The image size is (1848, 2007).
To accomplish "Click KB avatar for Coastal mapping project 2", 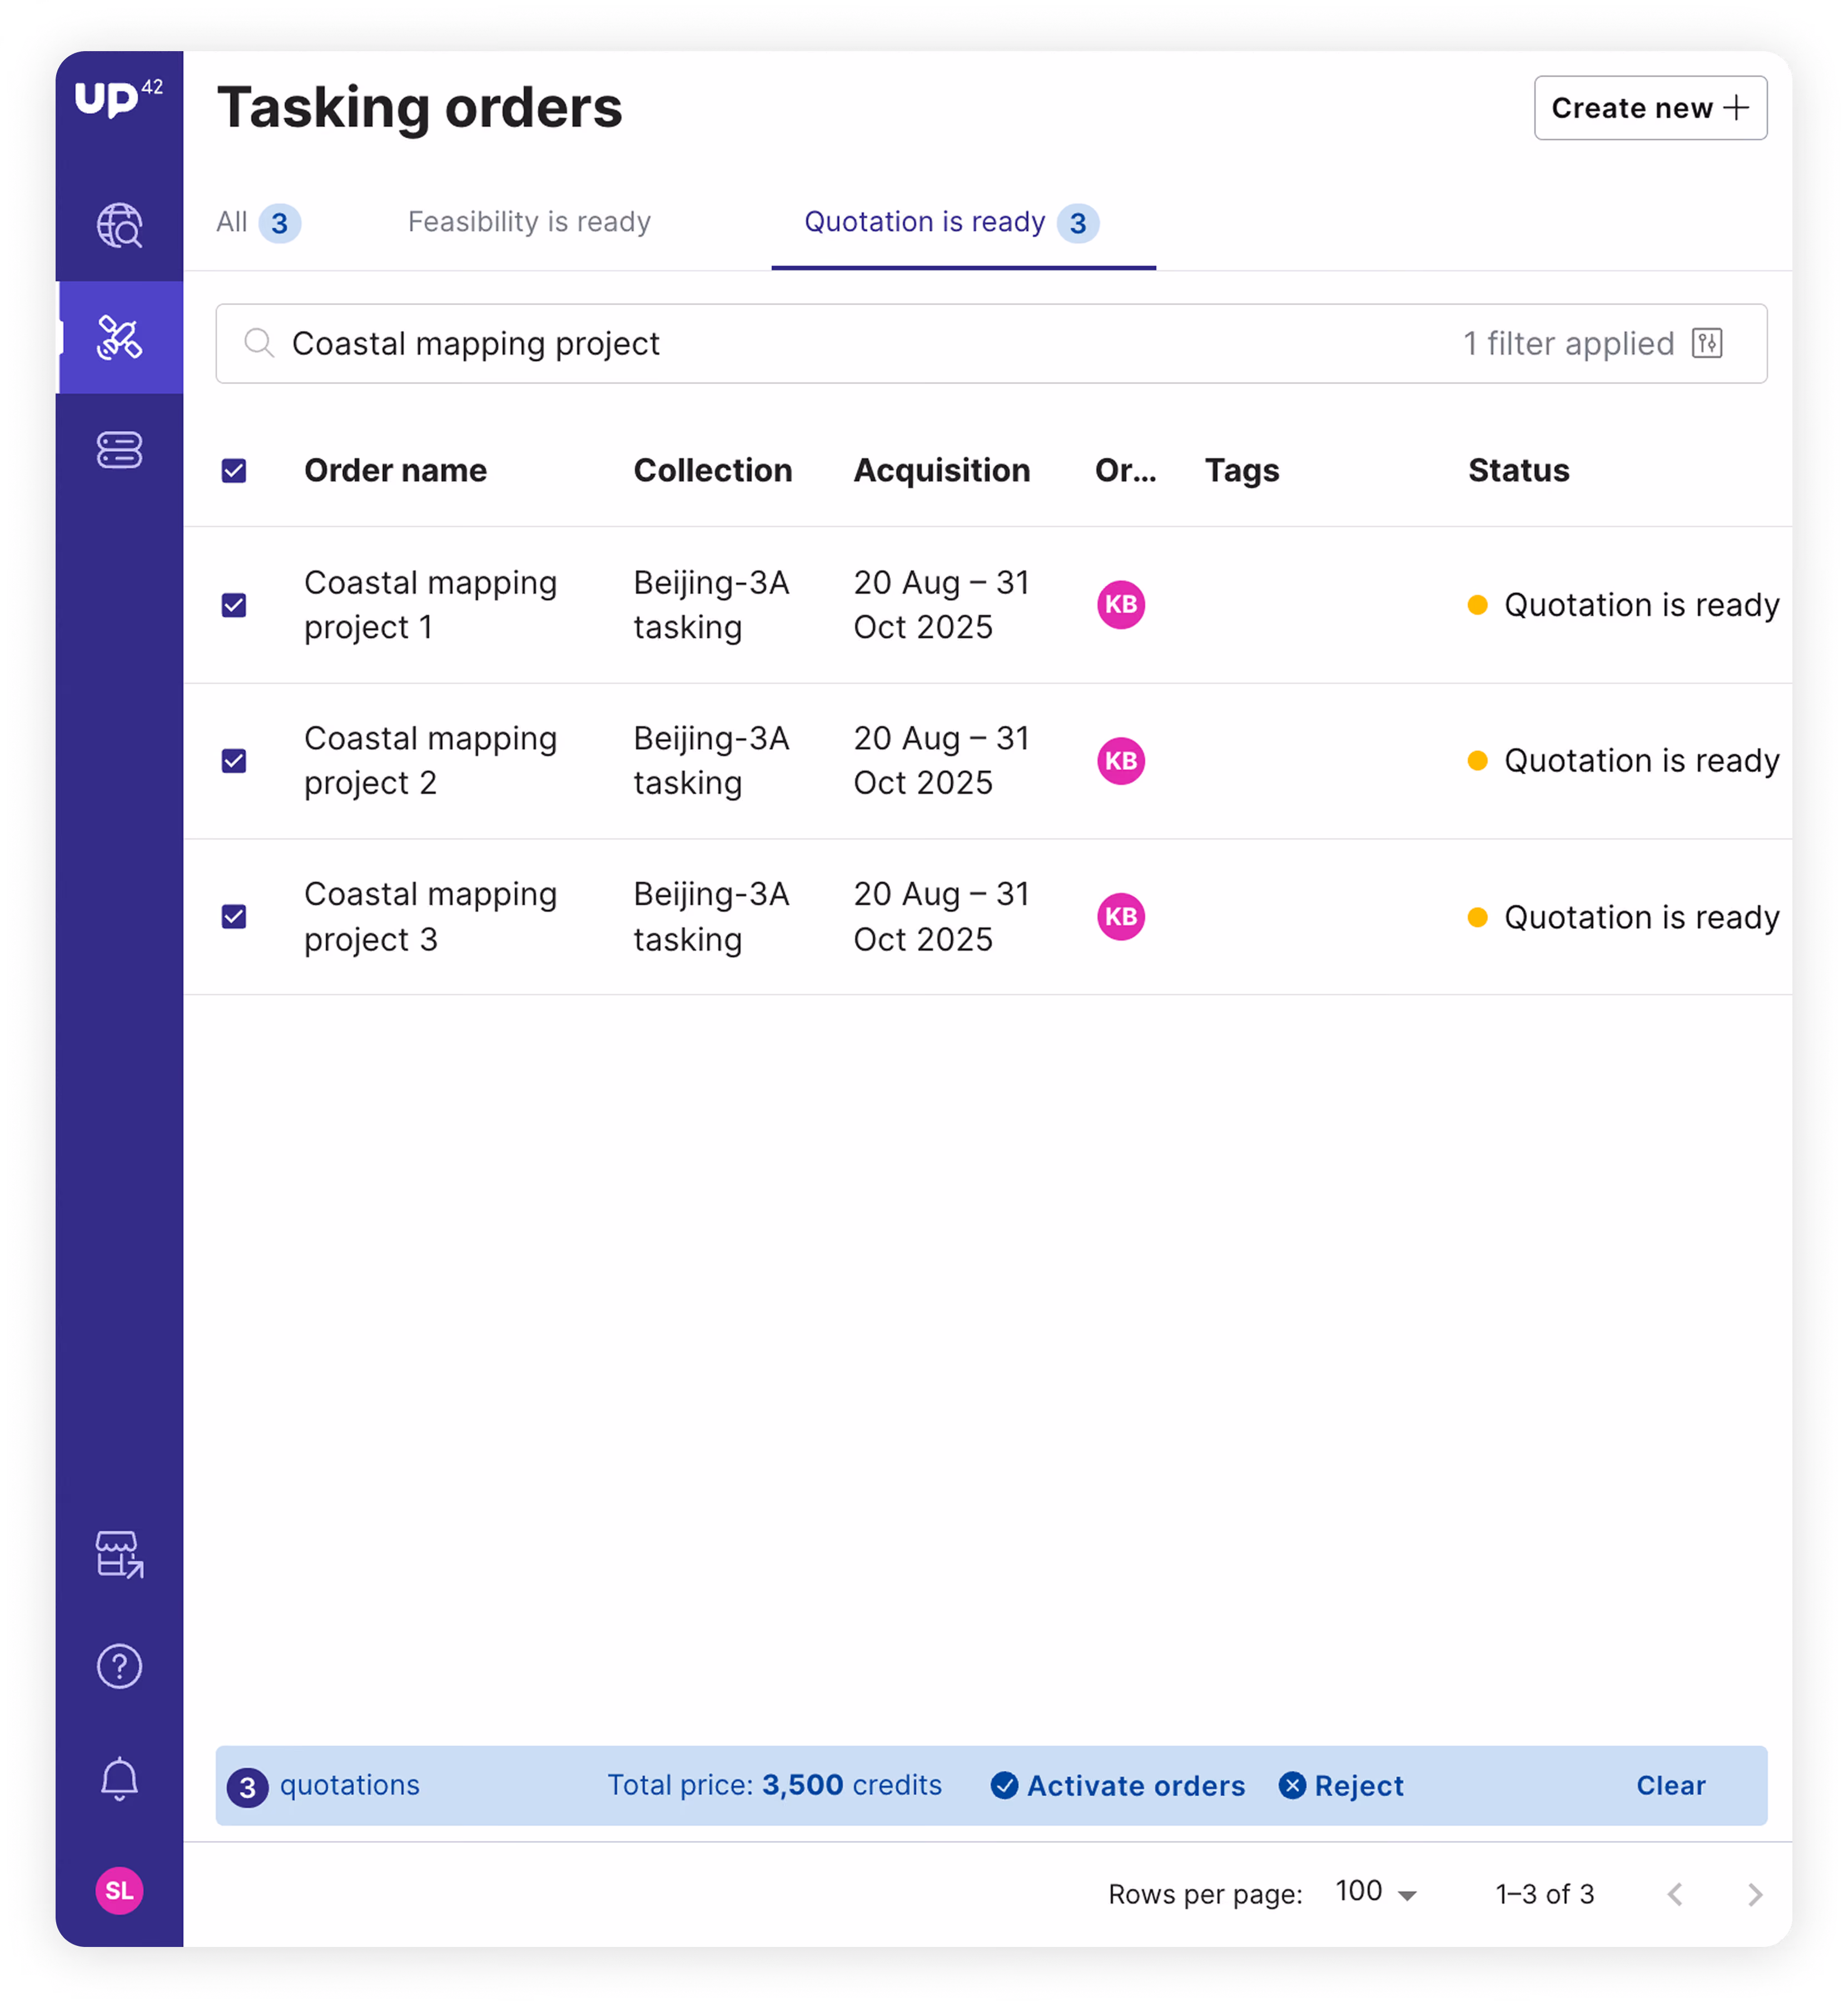I will pyautogui.click(x=1121, y=761).
